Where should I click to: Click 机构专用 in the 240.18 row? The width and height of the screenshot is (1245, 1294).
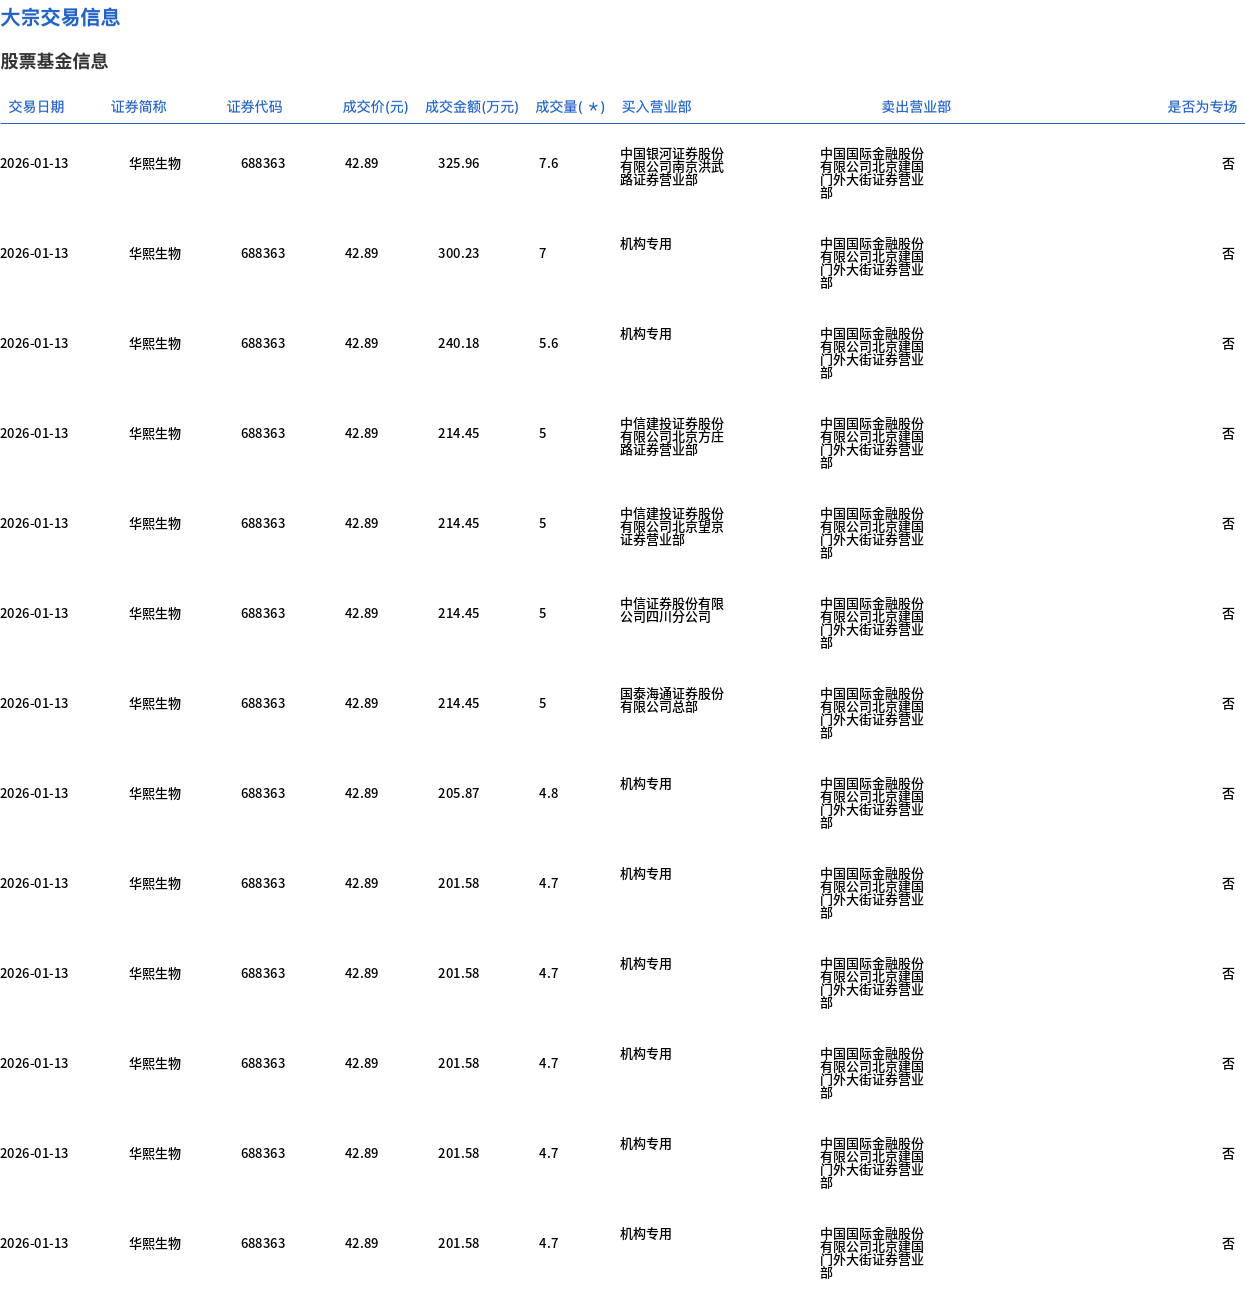click(646, 334)
